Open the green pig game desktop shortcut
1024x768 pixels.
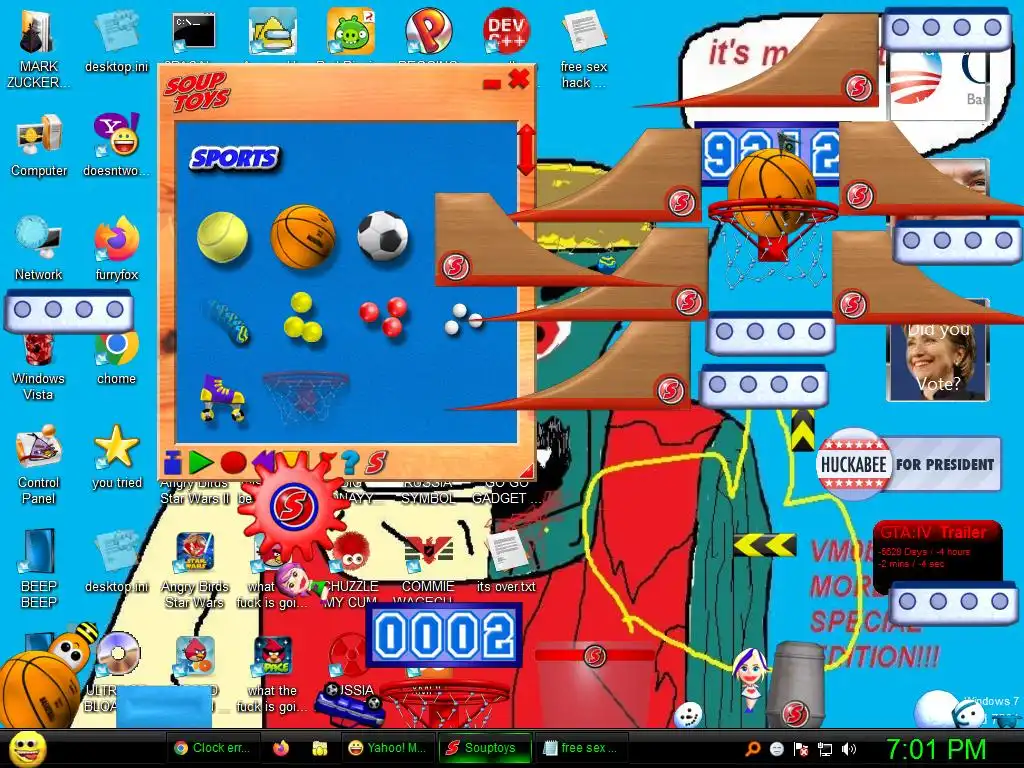tap(350, 33)
